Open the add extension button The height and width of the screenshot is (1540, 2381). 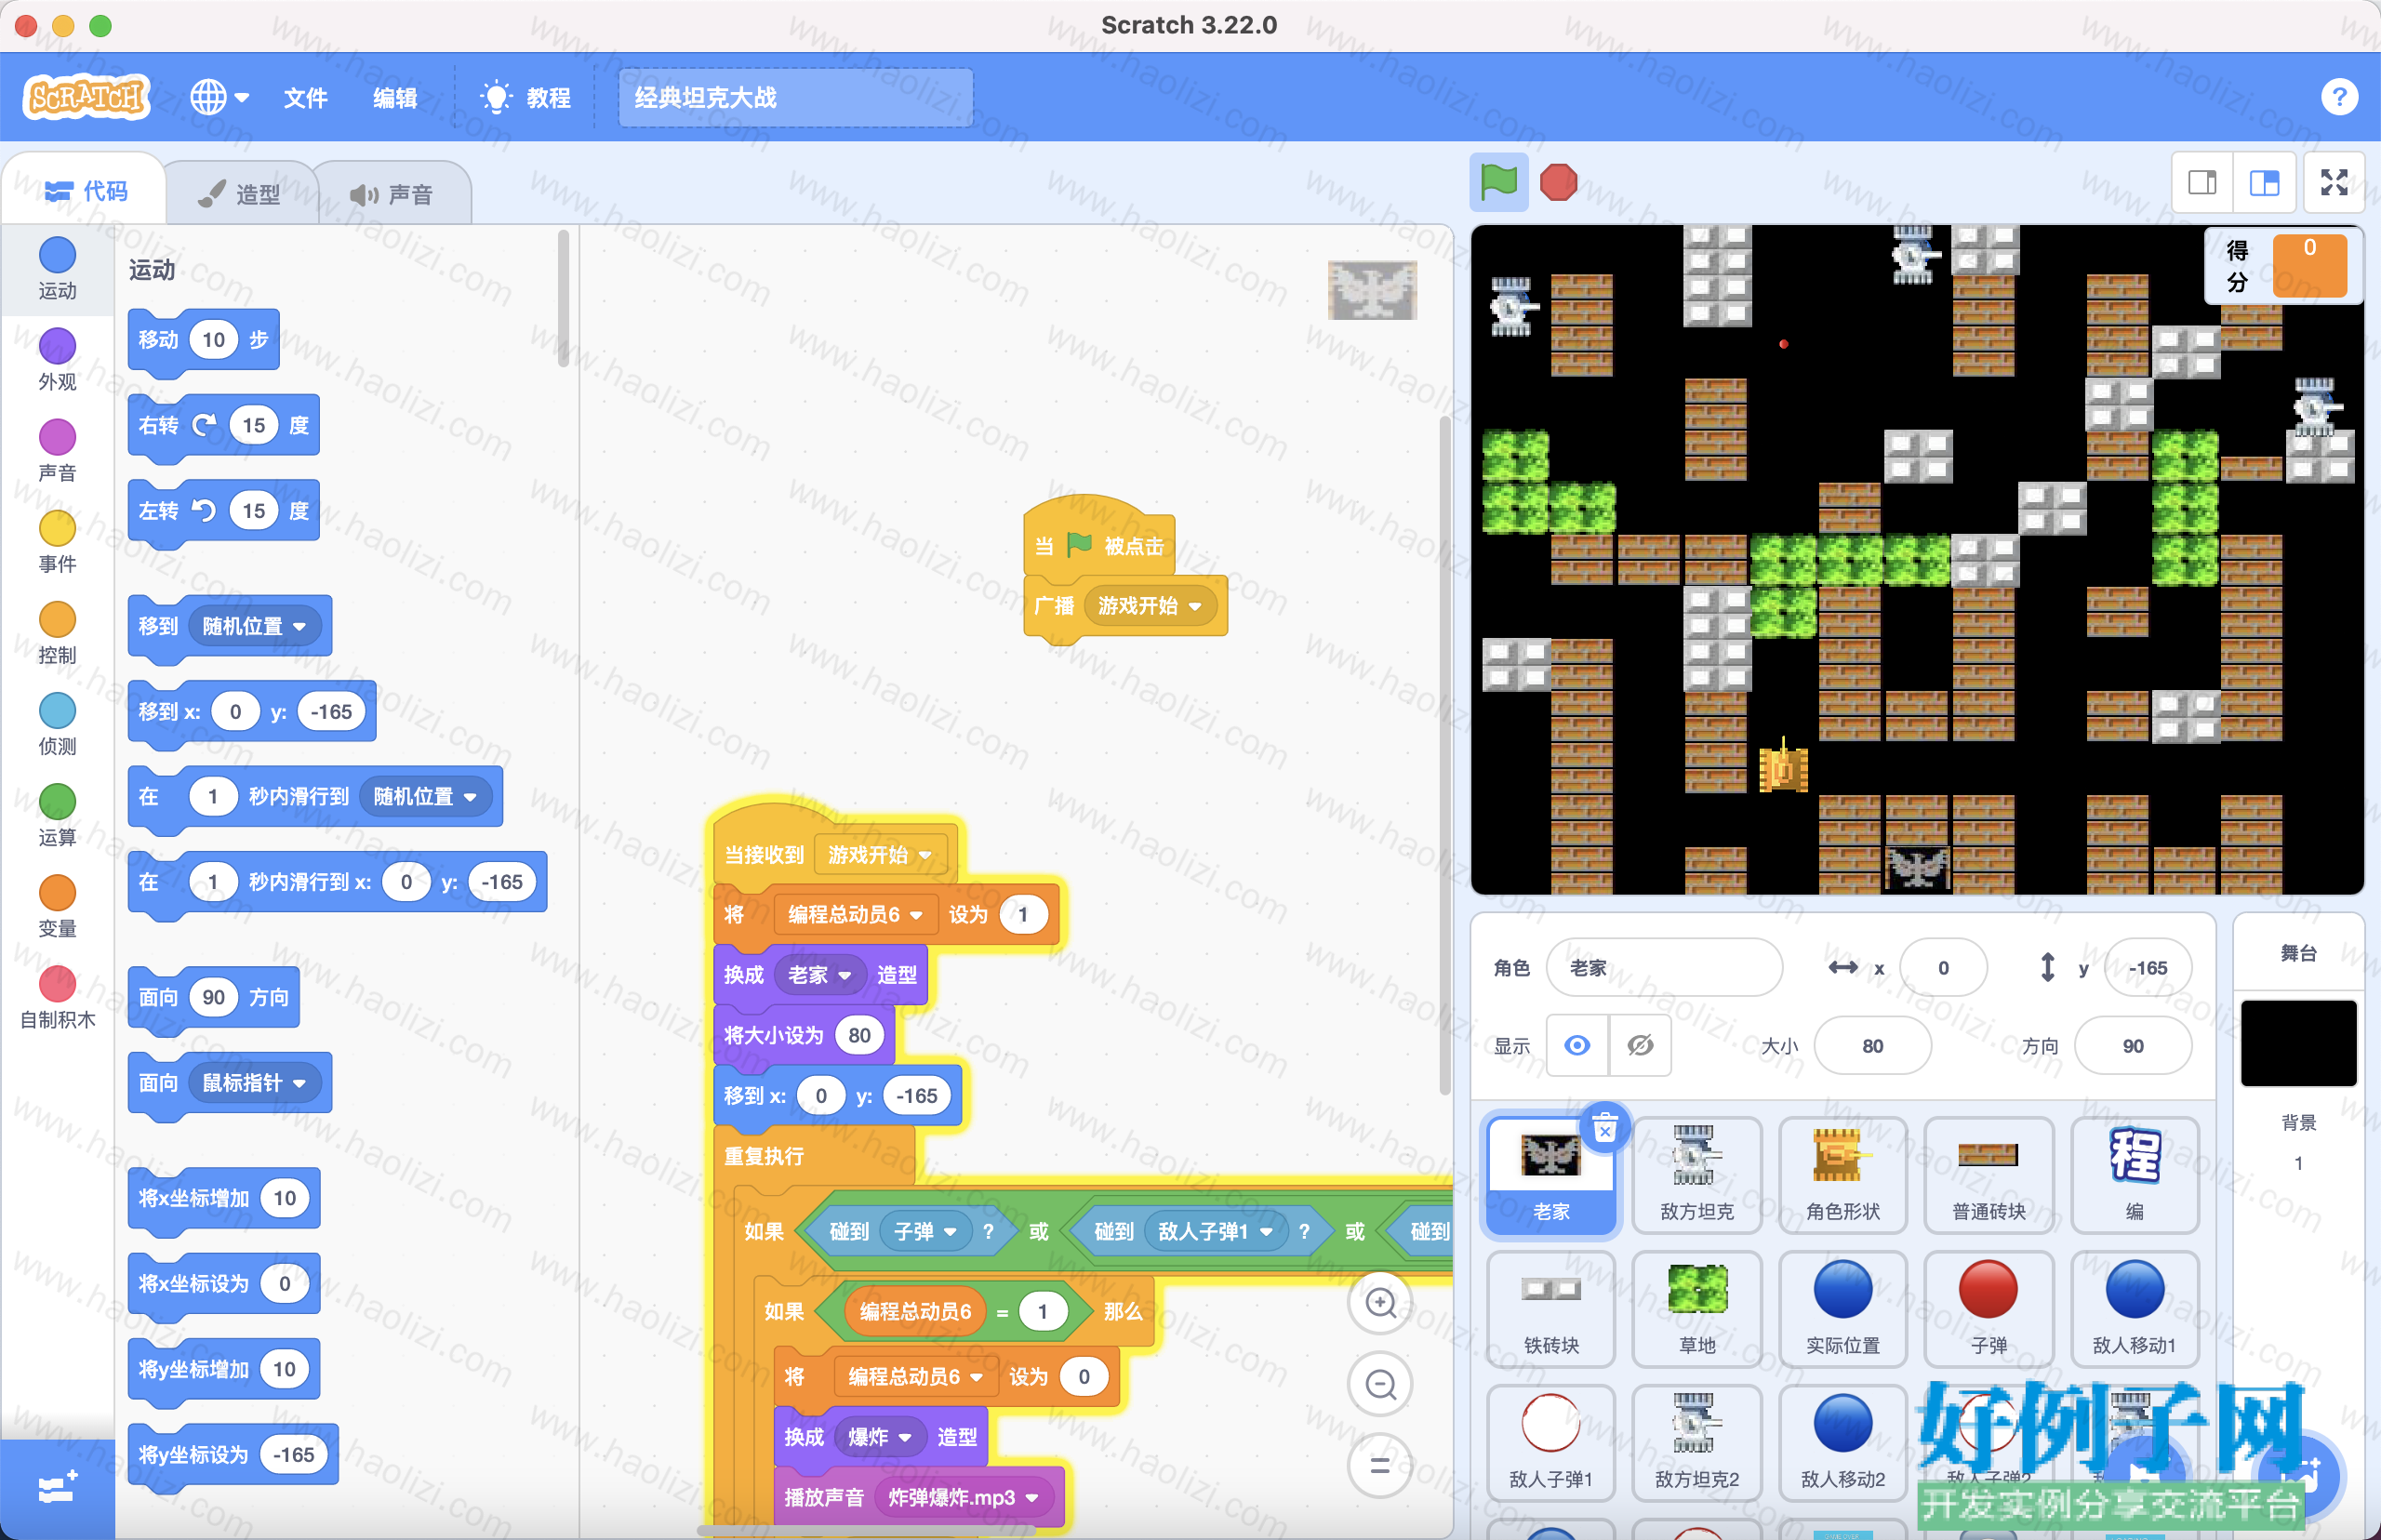[x=57, y=1488]
